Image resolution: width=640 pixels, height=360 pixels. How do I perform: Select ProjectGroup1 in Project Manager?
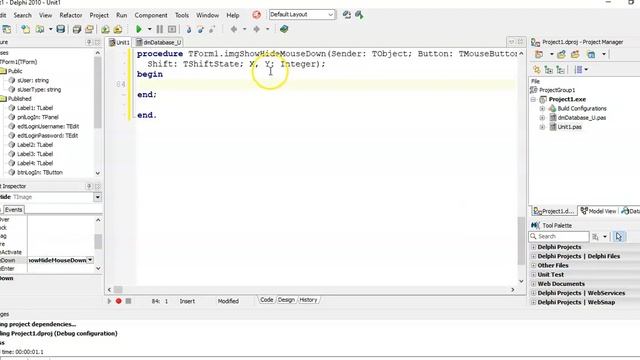click(557, 90)
